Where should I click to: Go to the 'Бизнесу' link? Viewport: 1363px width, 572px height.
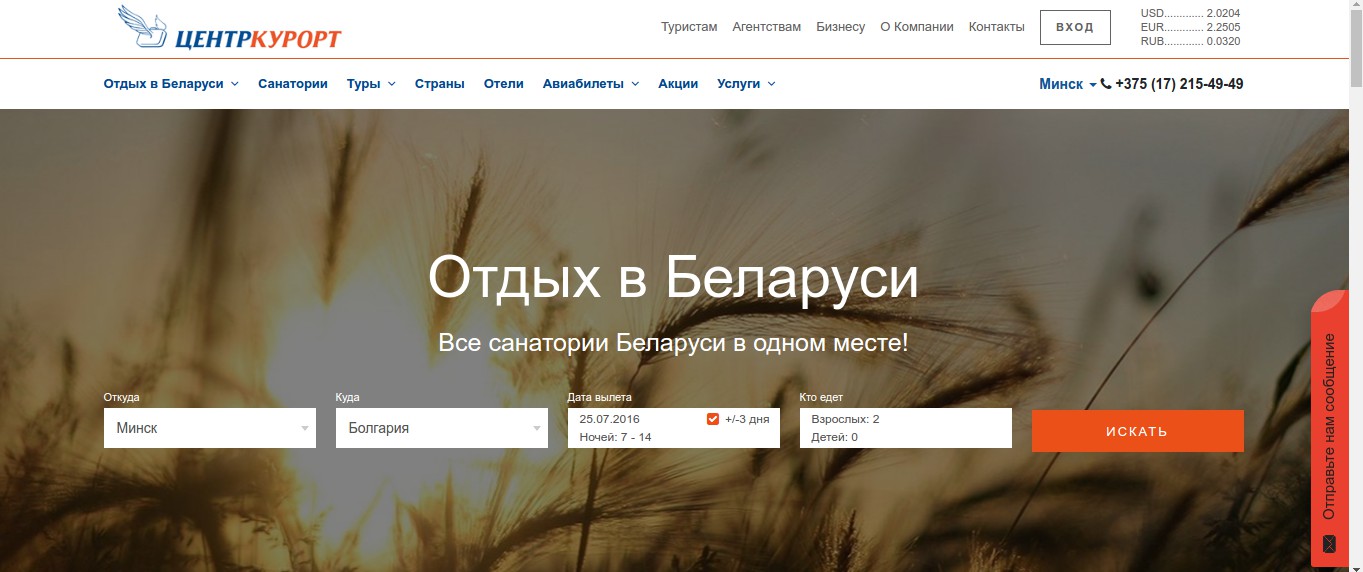tap(841, 27)
